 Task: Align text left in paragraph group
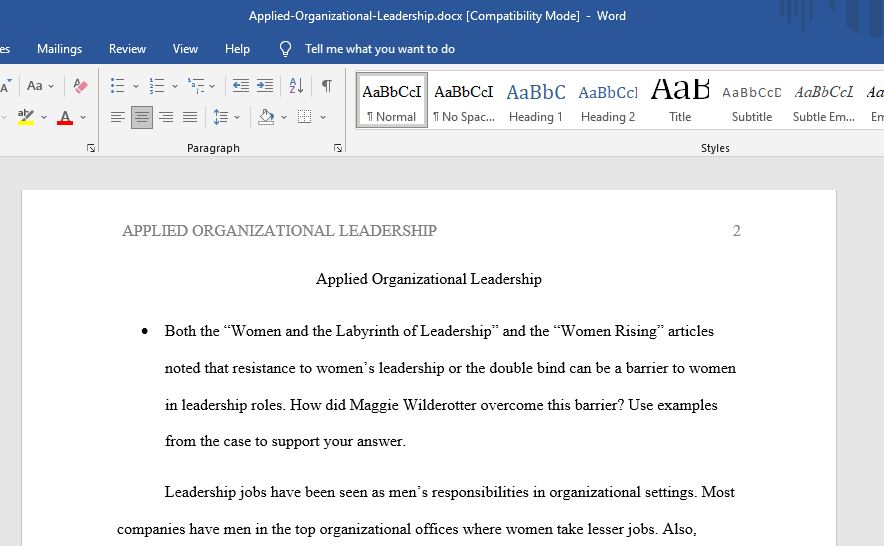tap(117, 117)
